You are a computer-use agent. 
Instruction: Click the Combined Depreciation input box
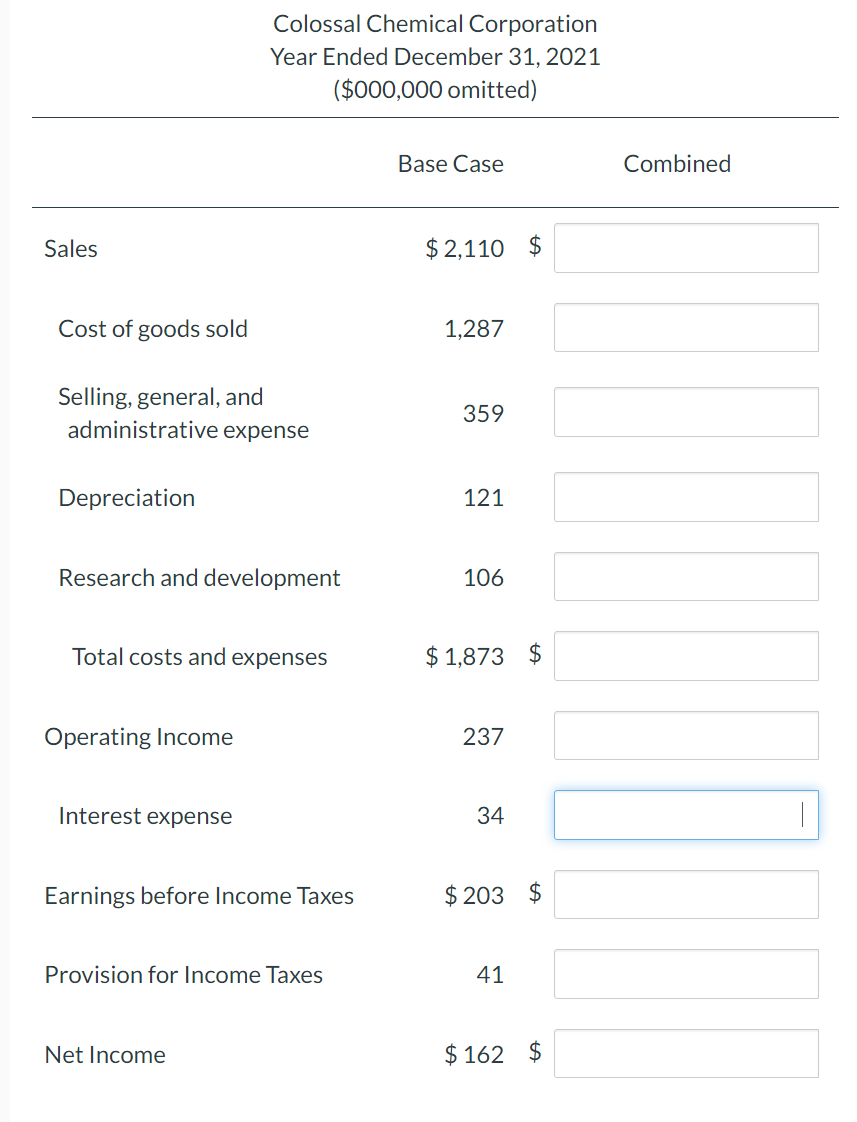[x=686, y=497]
